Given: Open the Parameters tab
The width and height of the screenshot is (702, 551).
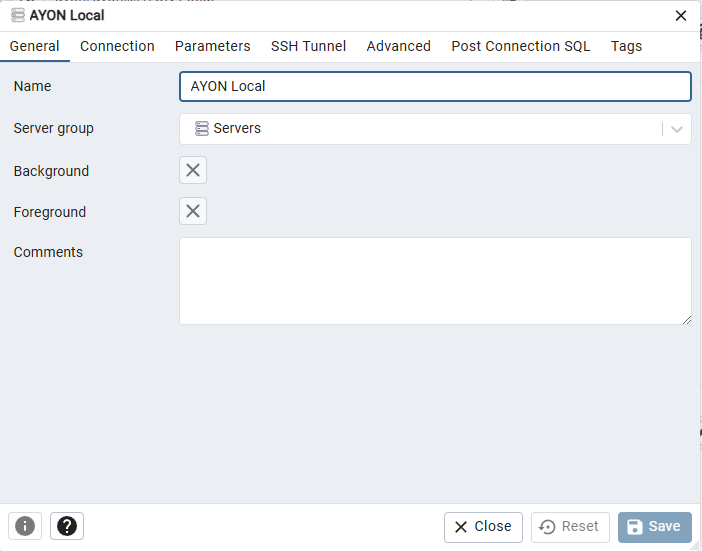Looking at the screenshot, I should click(x=212, y=46).
